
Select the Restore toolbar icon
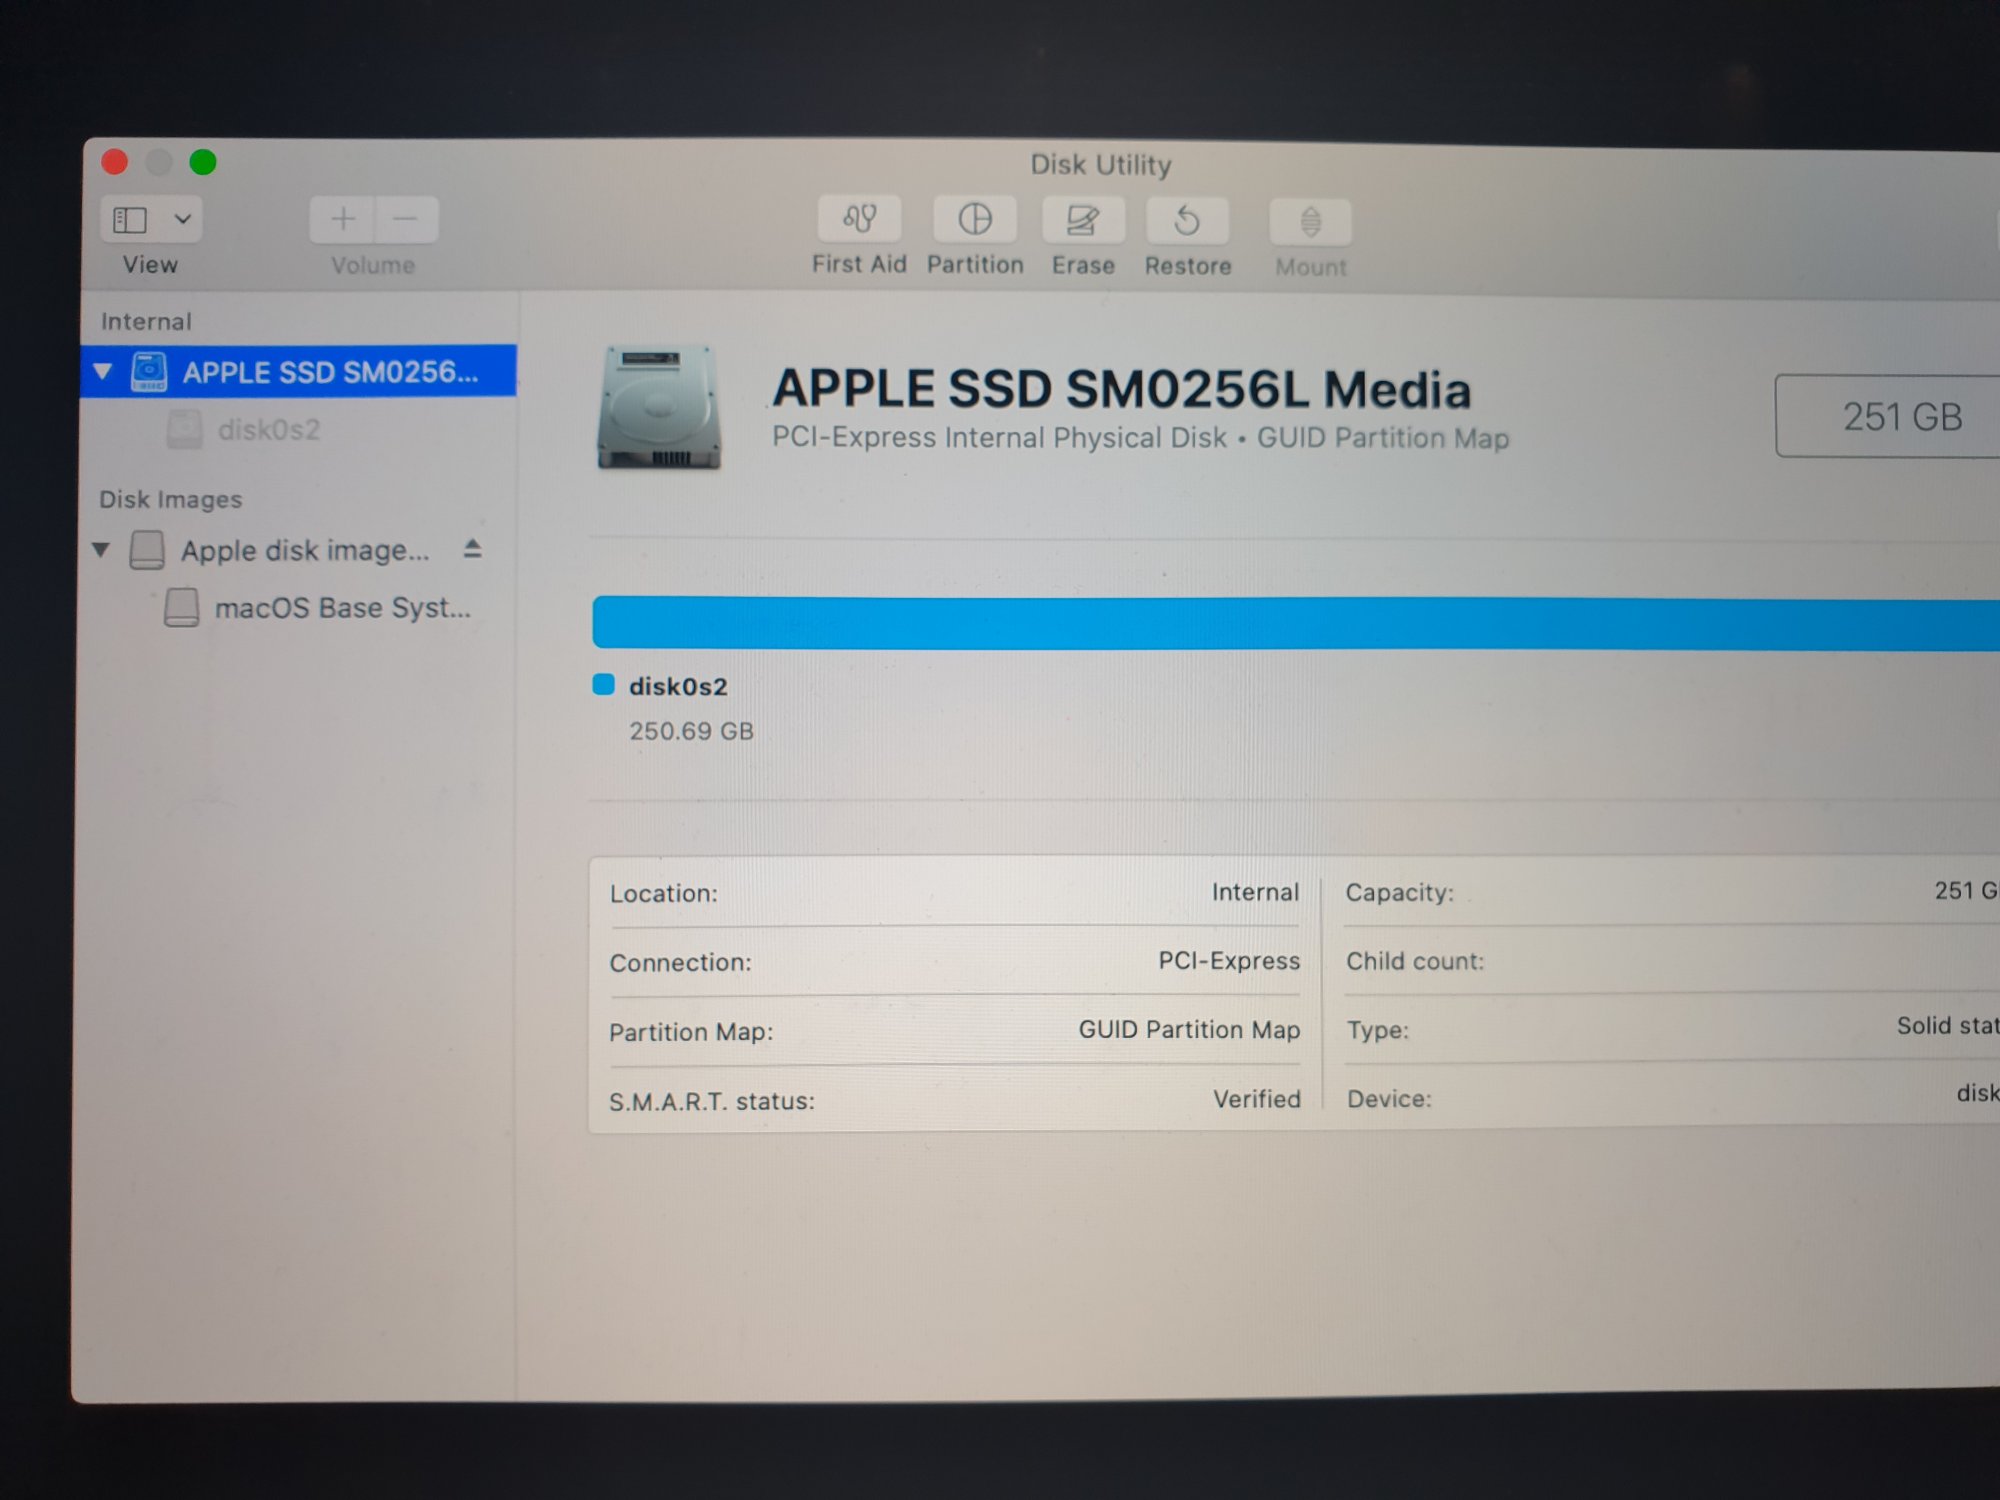tap(1187, 221)
